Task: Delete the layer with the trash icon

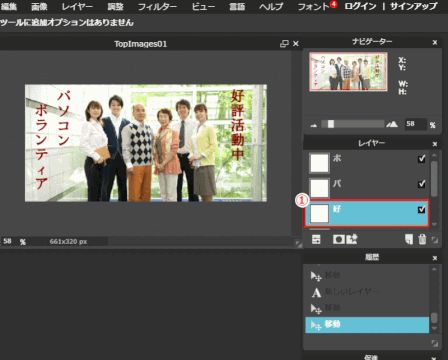Action: pos(422,239)
